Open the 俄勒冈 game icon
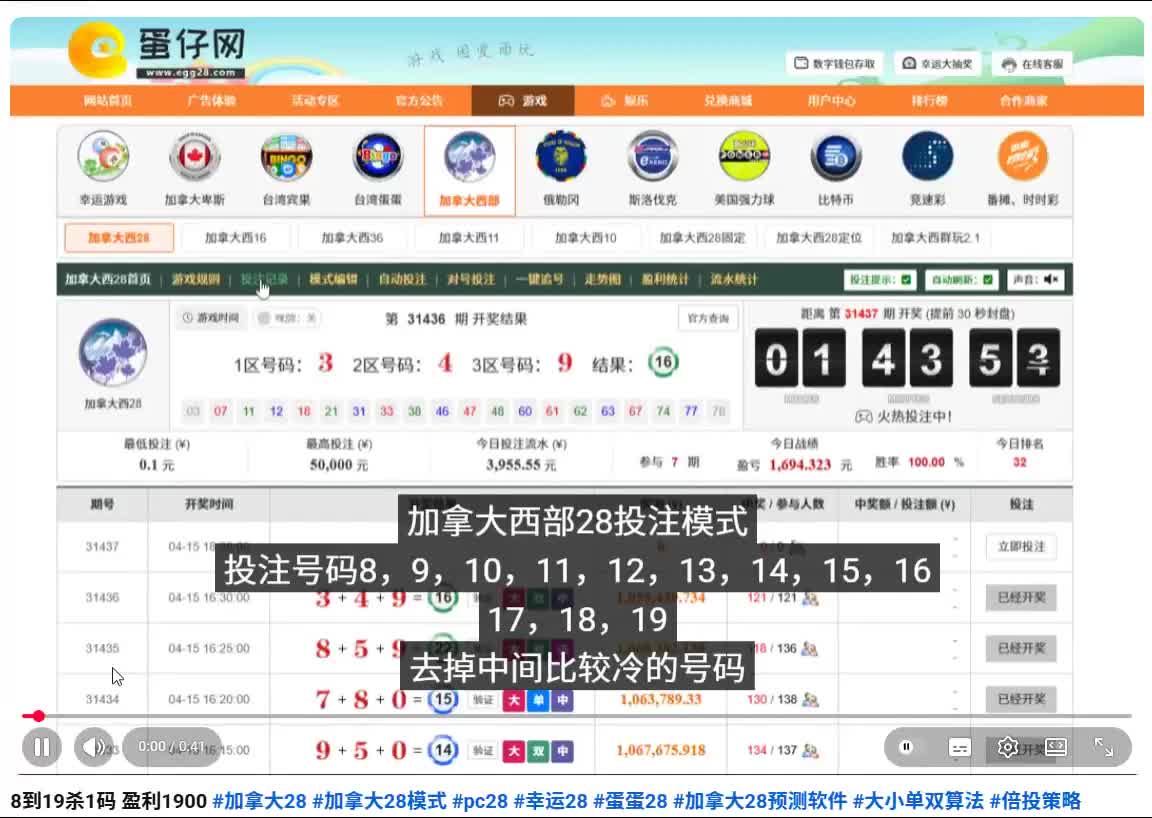This screenshot has height=818, width=1152. click(x=561, y=169)
